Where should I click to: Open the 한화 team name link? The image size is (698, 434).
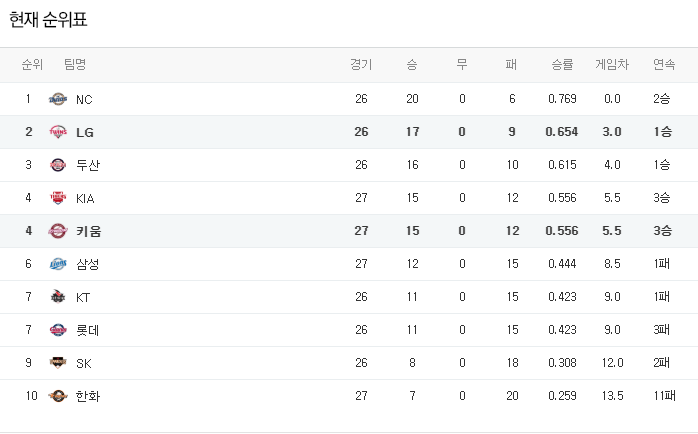click(88, 396)
